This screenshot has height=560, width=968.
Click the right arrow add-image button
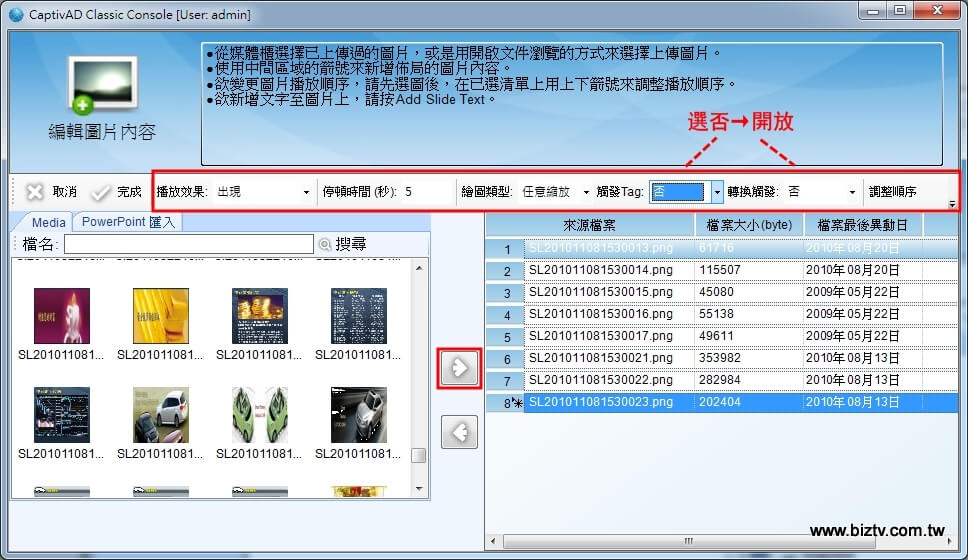click(459, 368)
